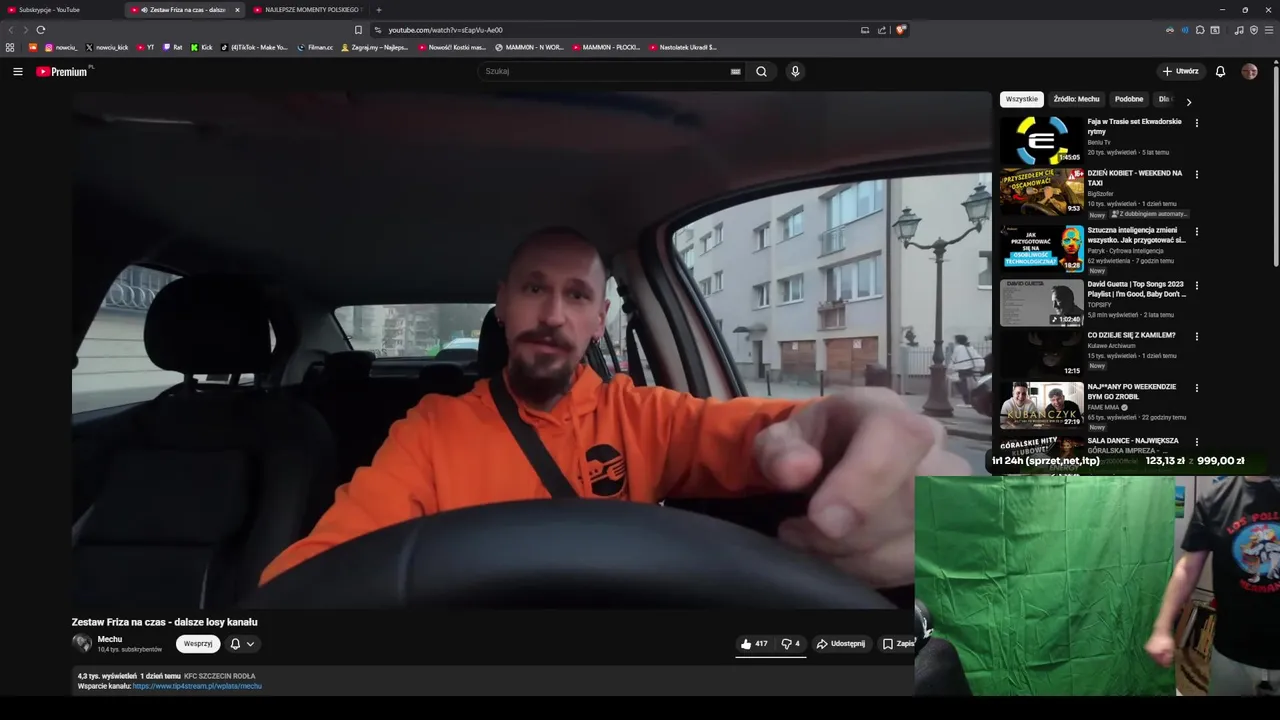Screen dimensions: 1280x720
Task: Open options for 'DZIEŃ KOBIET' video
Action: [1197, 174]
